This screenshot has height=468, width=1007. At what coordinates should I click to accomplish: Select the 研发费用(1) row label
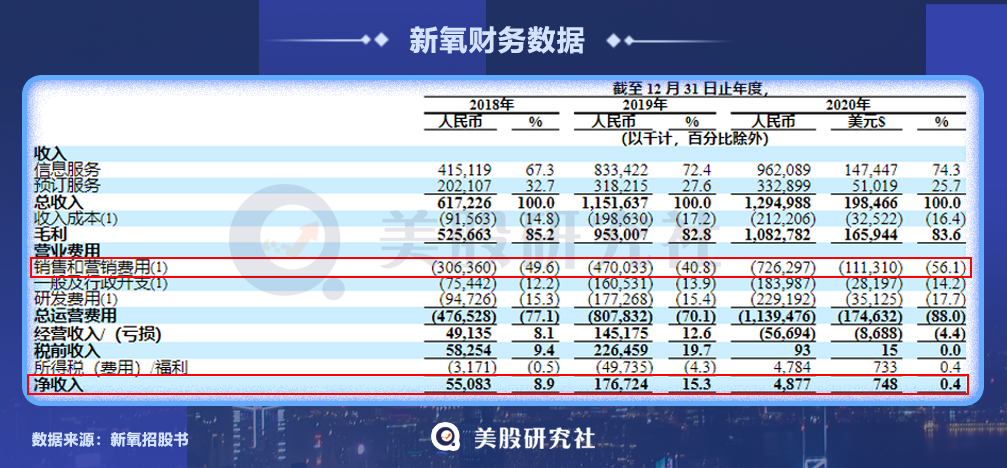[76, 299]
